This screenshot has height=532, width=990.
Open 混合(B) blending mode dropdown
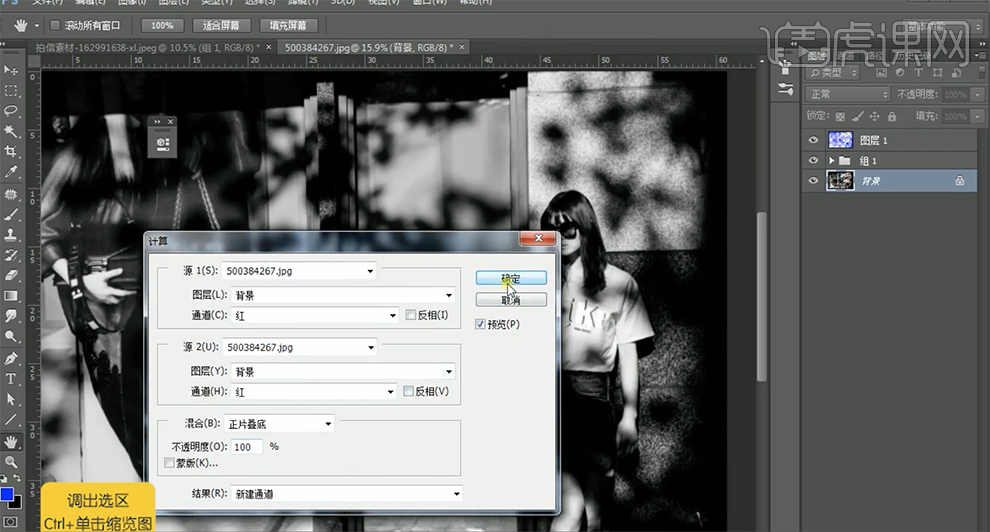click(279, 423)
